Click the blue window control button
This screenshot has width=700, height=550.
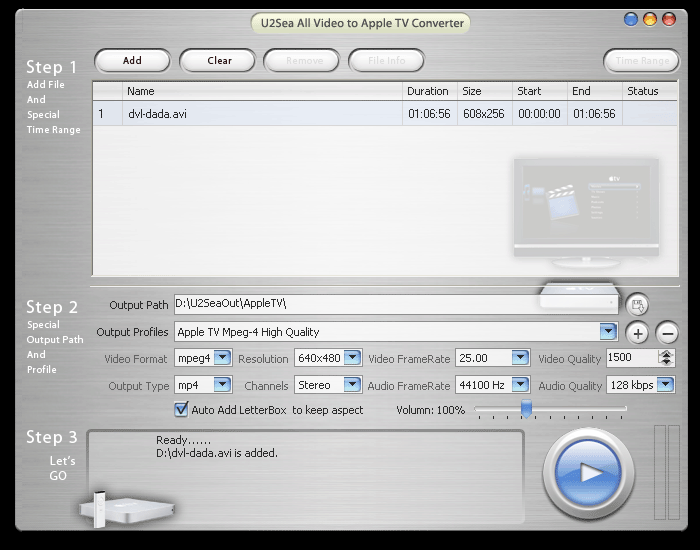point(630,20)
